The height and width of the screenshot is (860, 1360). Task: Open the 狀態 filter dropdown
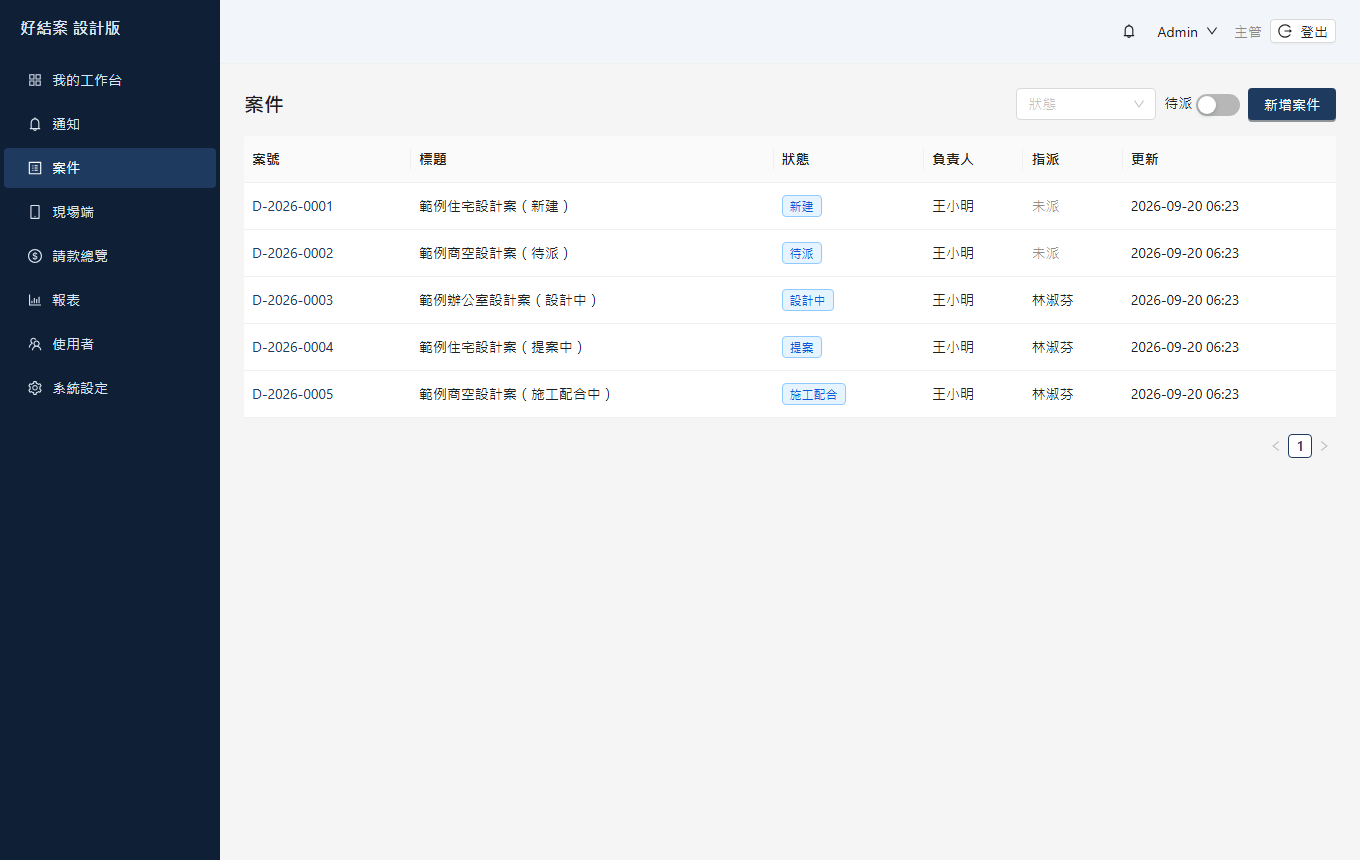coord(1086,104)
